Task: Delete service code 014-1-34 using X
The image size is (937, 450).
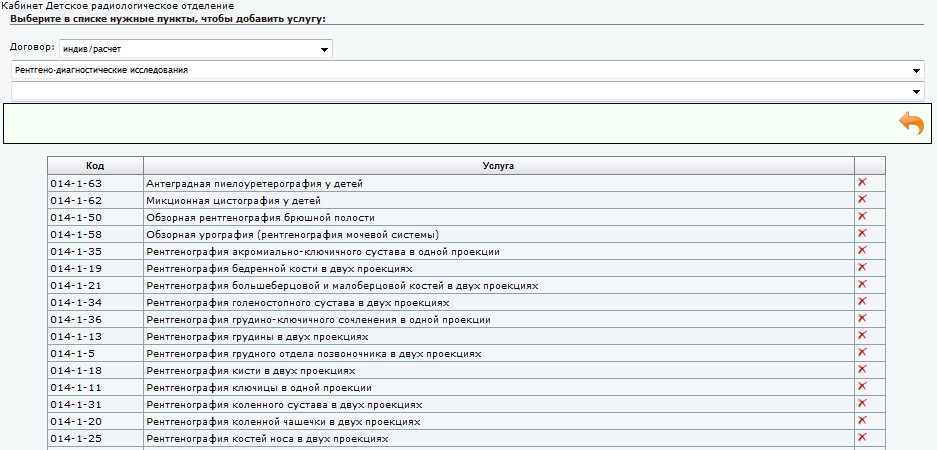Action: point(862,302)
